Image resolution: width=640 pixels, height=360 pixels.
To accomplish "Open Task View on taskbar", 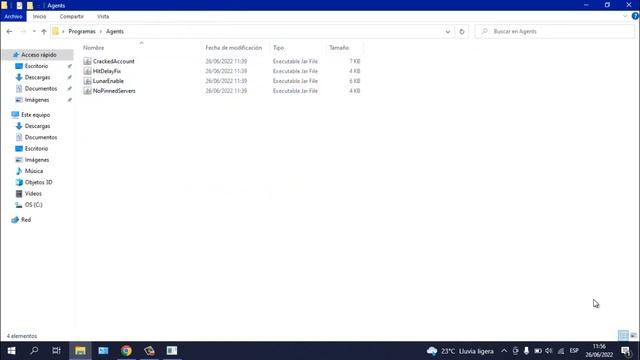I will (x=56, y=351).
